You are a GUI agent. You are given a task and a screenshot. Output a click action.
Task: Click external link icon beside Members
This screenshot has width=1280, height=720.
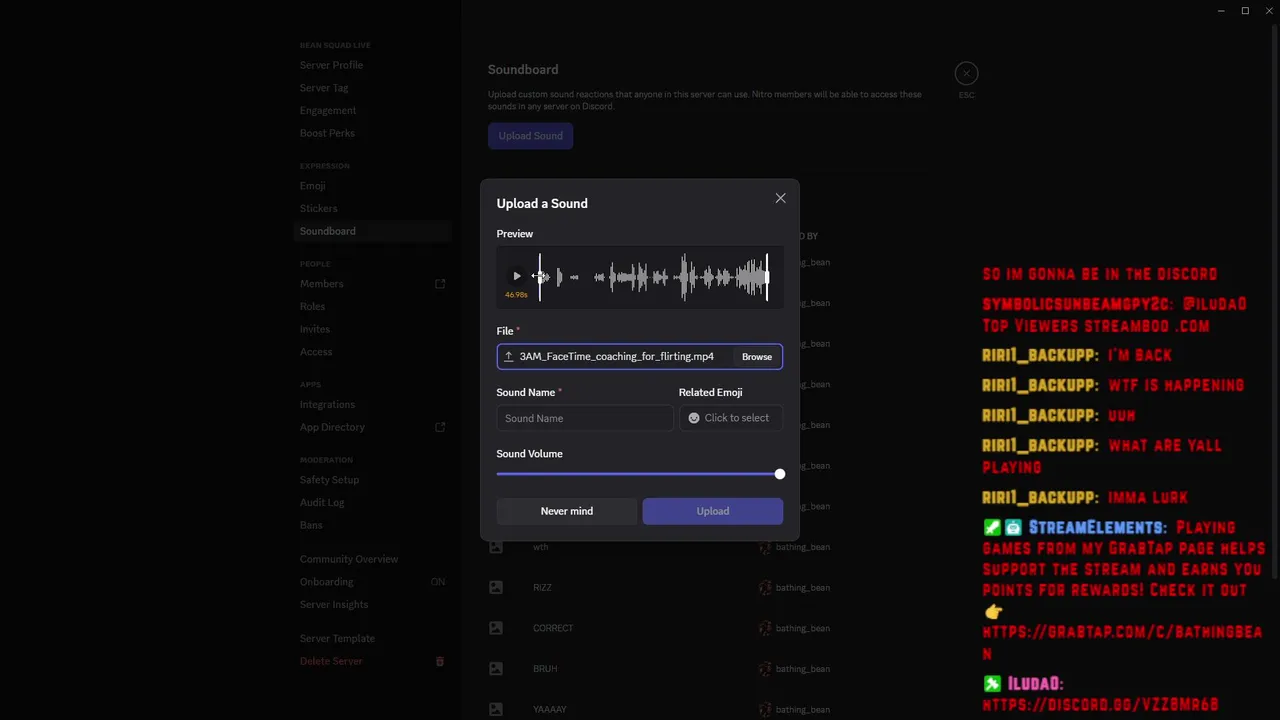coord(440,284)
